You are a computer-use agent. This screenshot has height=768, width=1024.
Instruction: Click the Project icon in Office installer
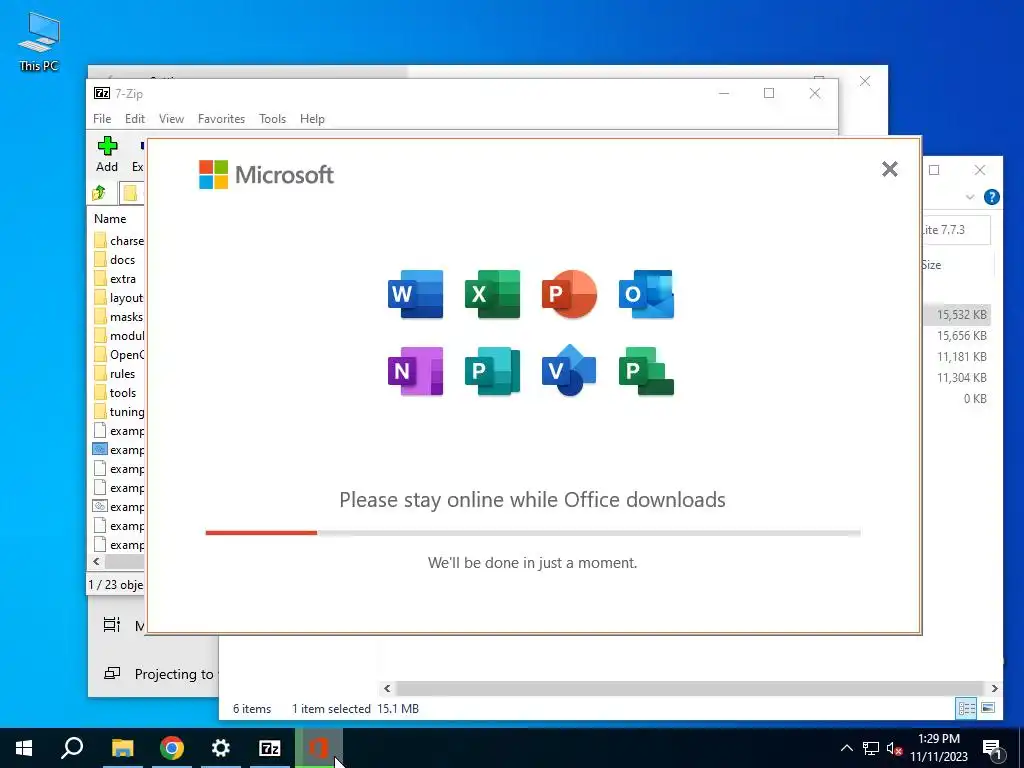[x=647, y=371]
